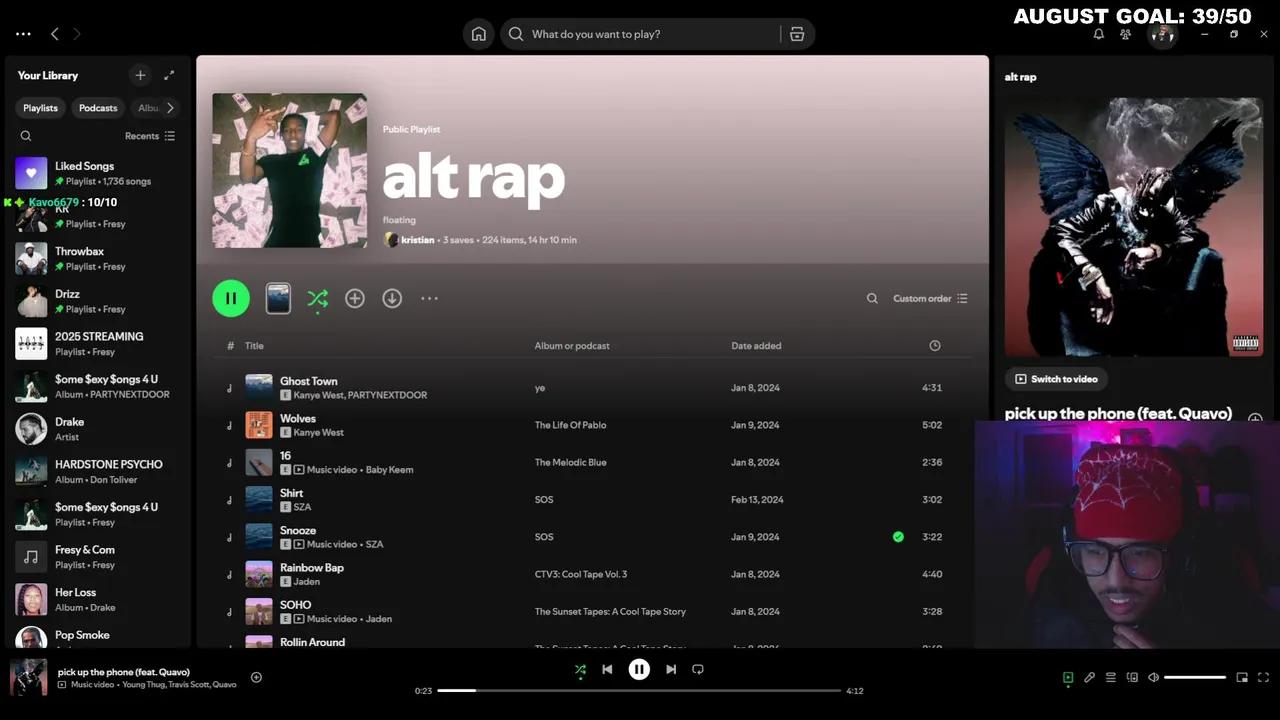Image resolution: width=1280 pixels, height=720 pixels.
Task: Open CTV3: Cool Tape Vol. 3 album
Action: click(581, 574)
